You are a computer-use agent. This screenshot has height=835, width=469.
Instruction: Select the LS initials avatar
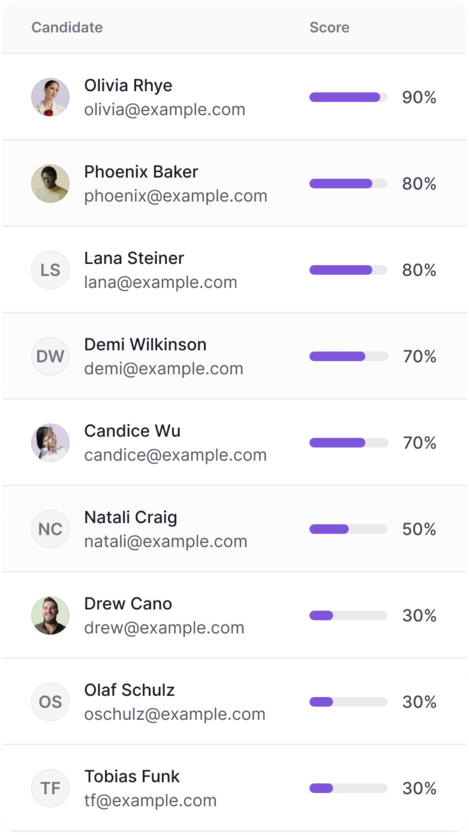(50, 269)
